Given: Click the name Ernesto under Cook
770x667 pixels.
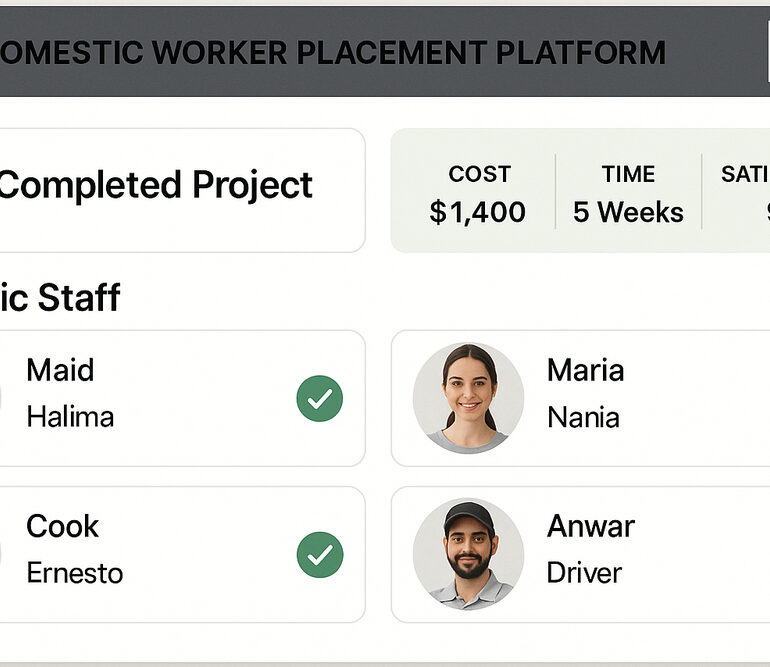Looking at the screenshot, I should (75, 573).
